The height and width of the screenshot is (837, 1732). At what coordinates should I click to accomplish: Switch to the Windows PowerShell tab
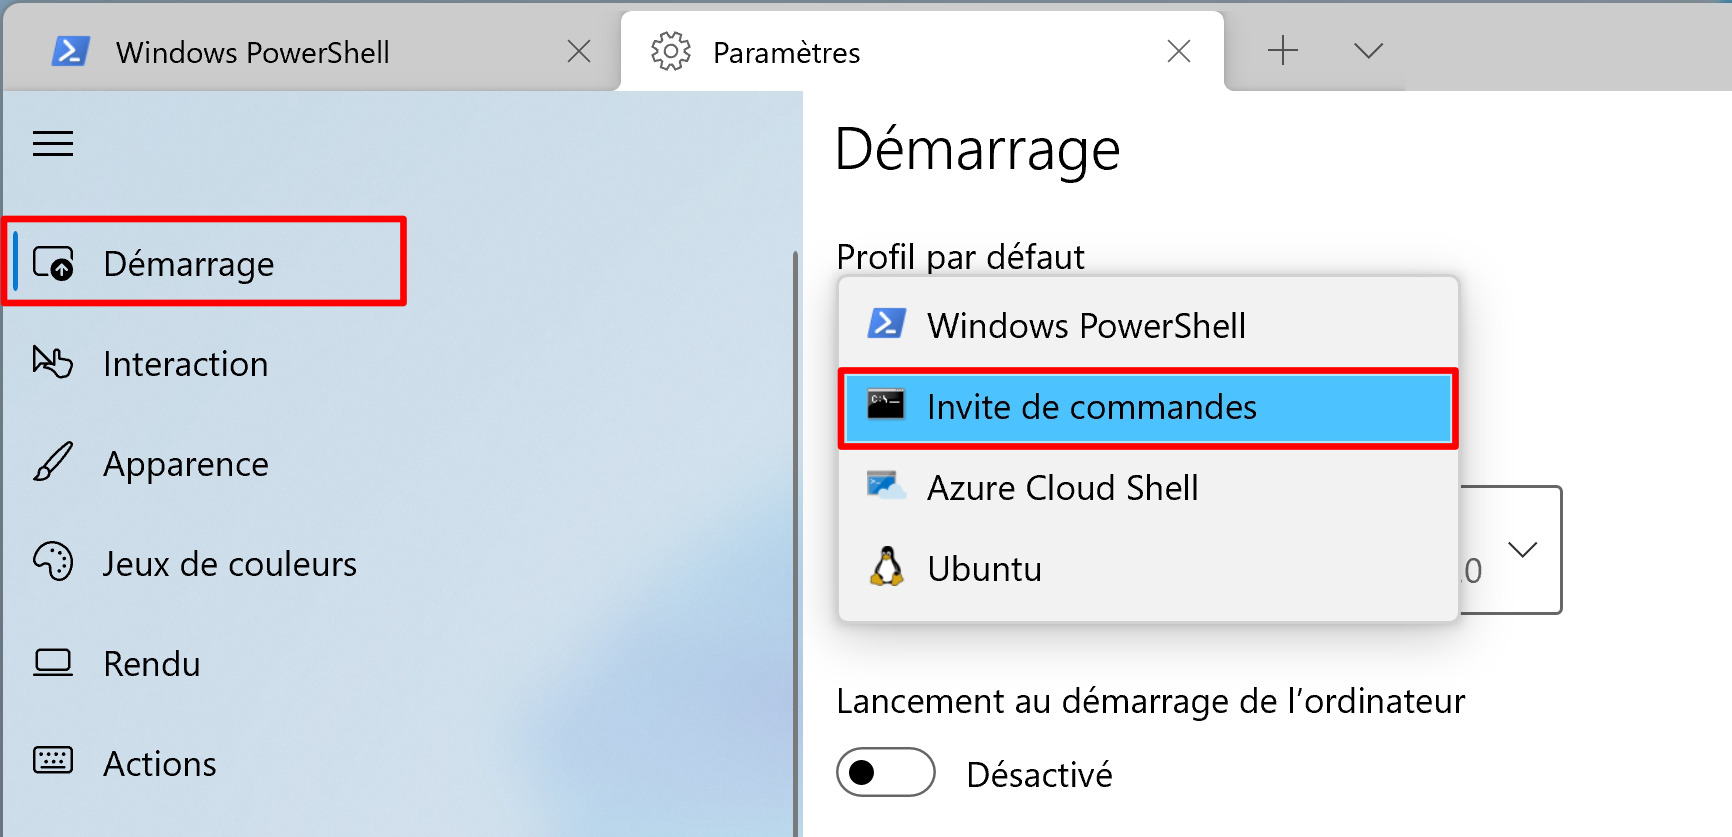point(253,52)
